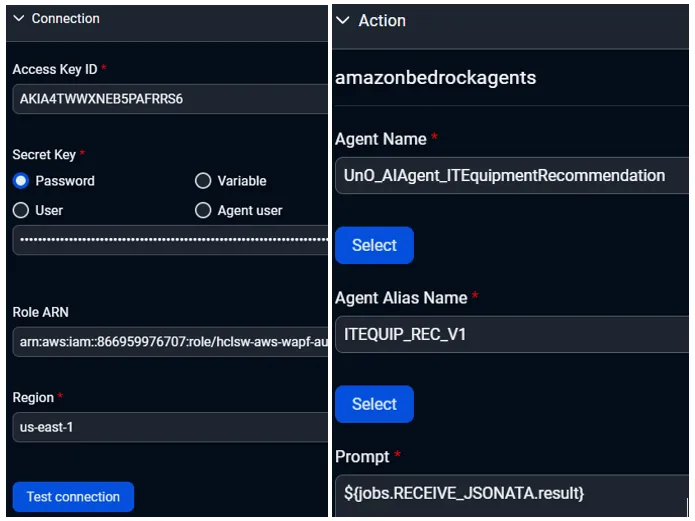
Task: Click the Role ARN input box
Action: tap(170, 341)
